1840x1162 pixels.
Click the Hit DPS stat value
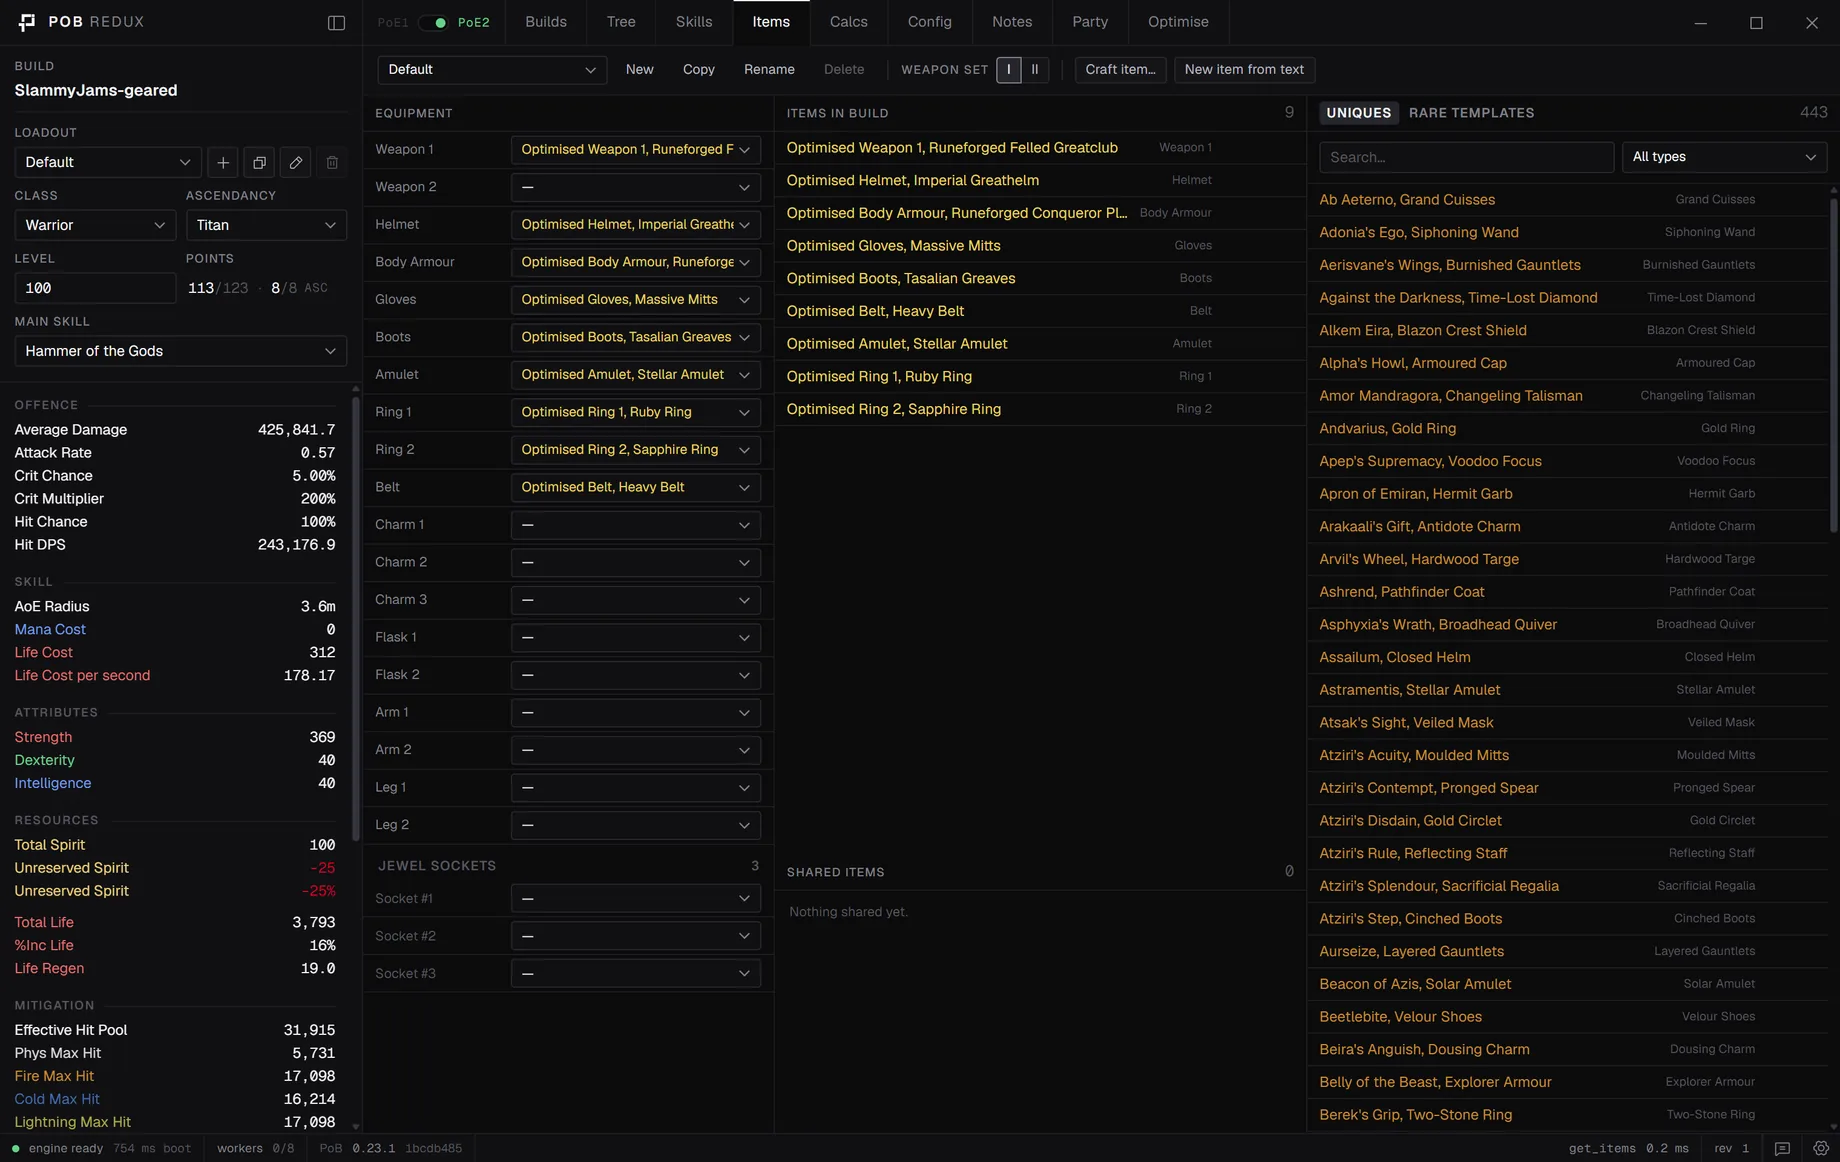296,545
